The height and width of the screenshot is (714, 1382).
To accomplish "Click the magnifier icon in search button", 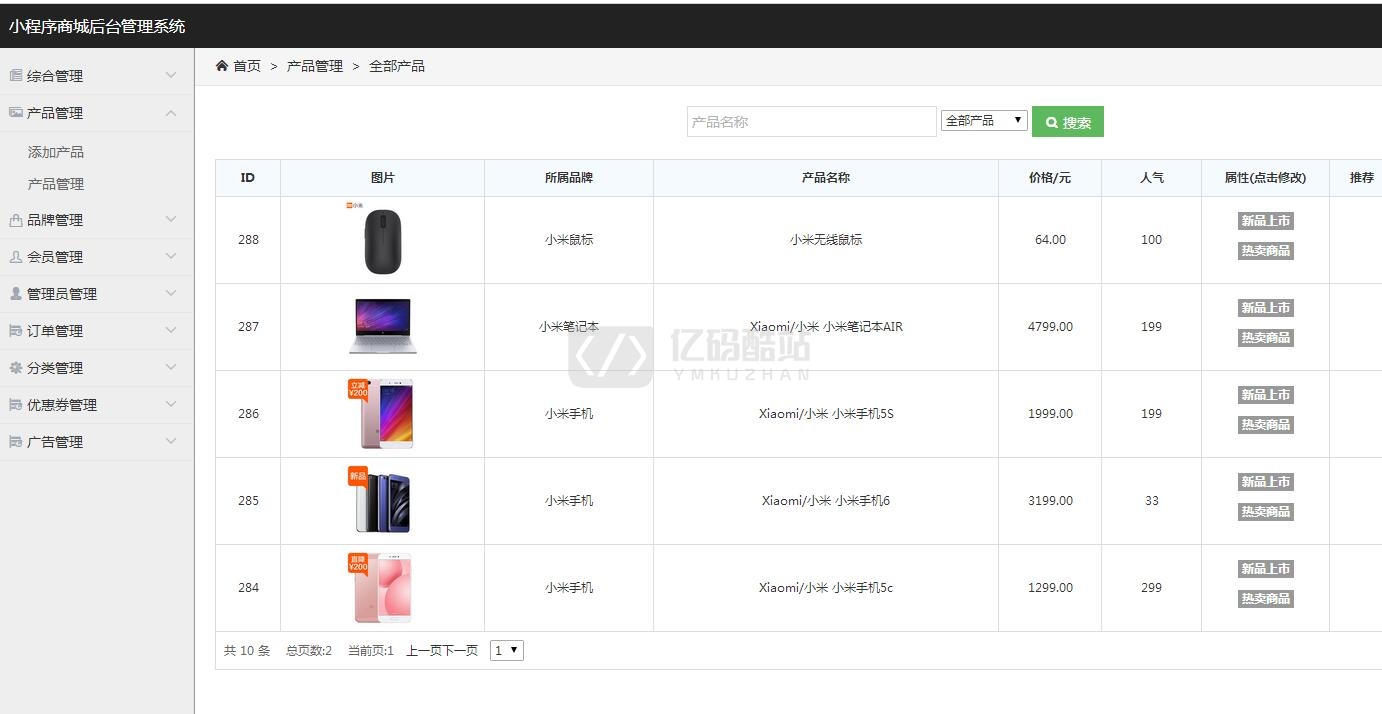I will point(1052,122).
